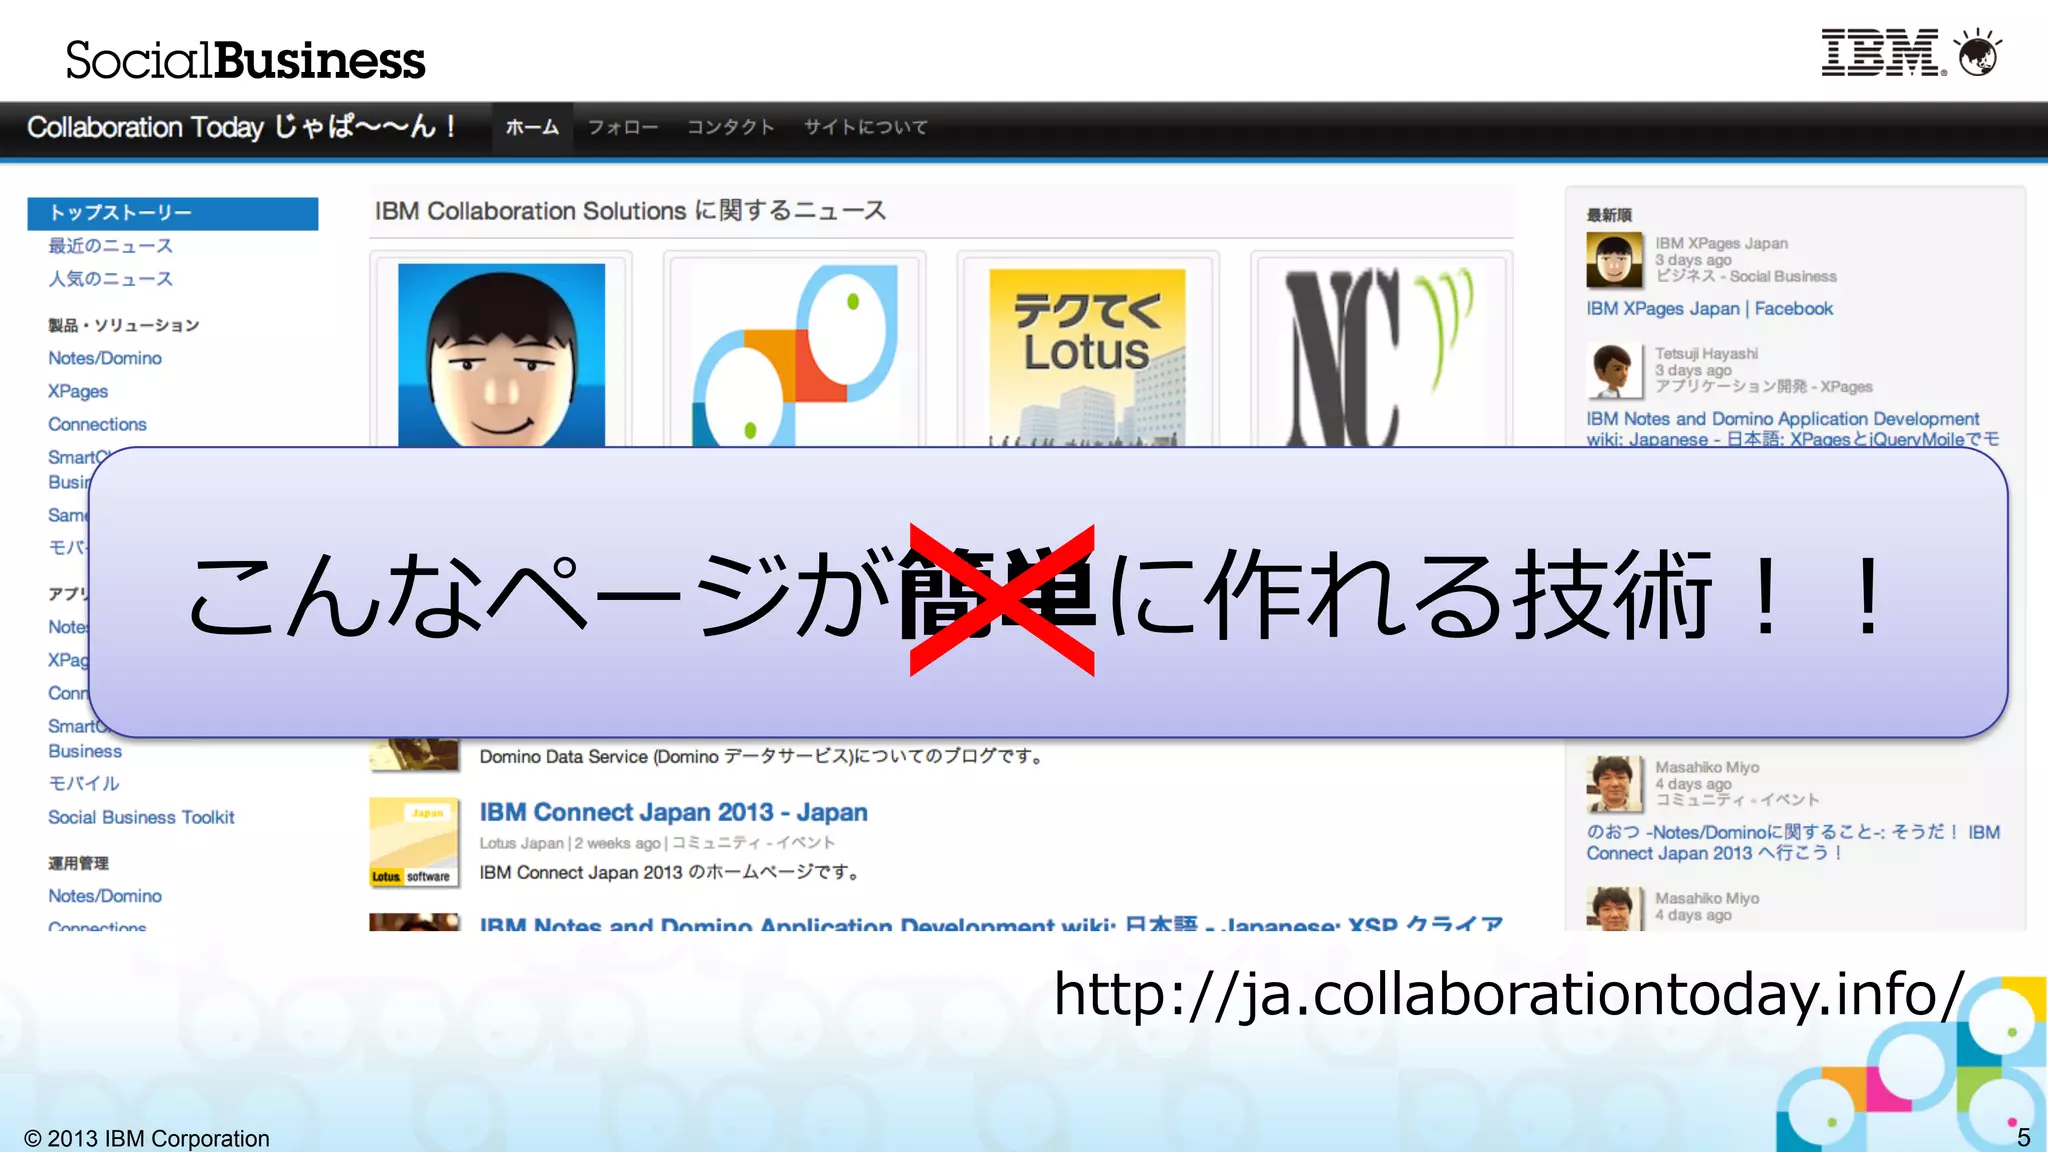Click Tetsuji Hayashi's avatar

pyautogui.click(x=1614, y=370)
